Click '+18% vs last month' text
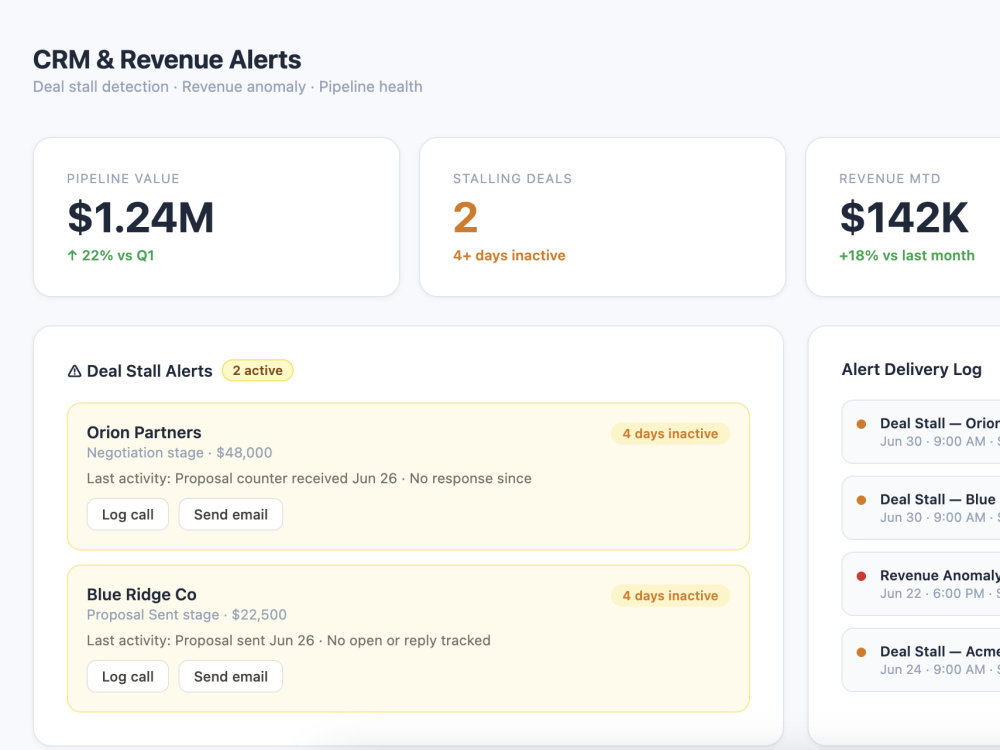This screenshot has height=750, width=1000. pos(906,256)
